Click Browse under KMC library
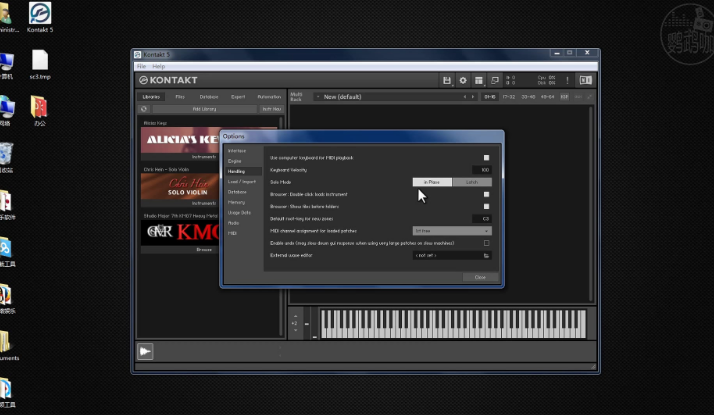The width and height of the screenshot is (714, 415). pyautogui.click(x=204, y=250)
